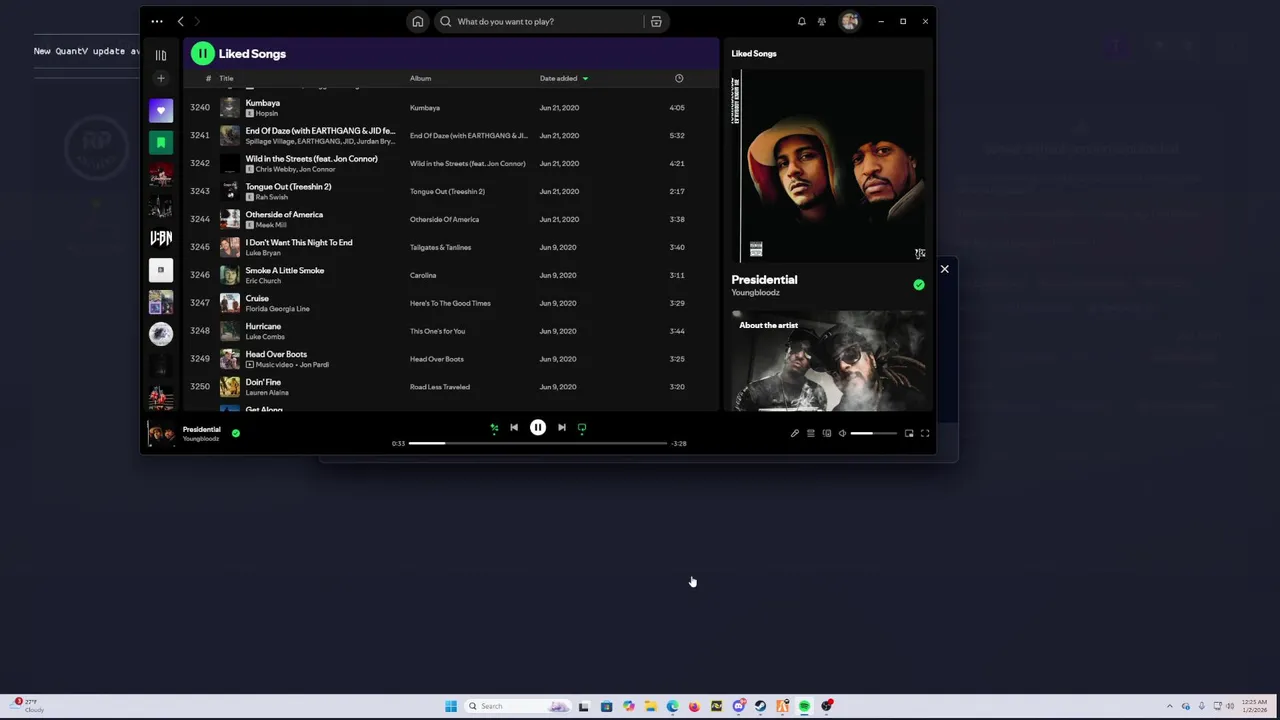
Task: Go back using the back arrow
Action: coord(181,21)
